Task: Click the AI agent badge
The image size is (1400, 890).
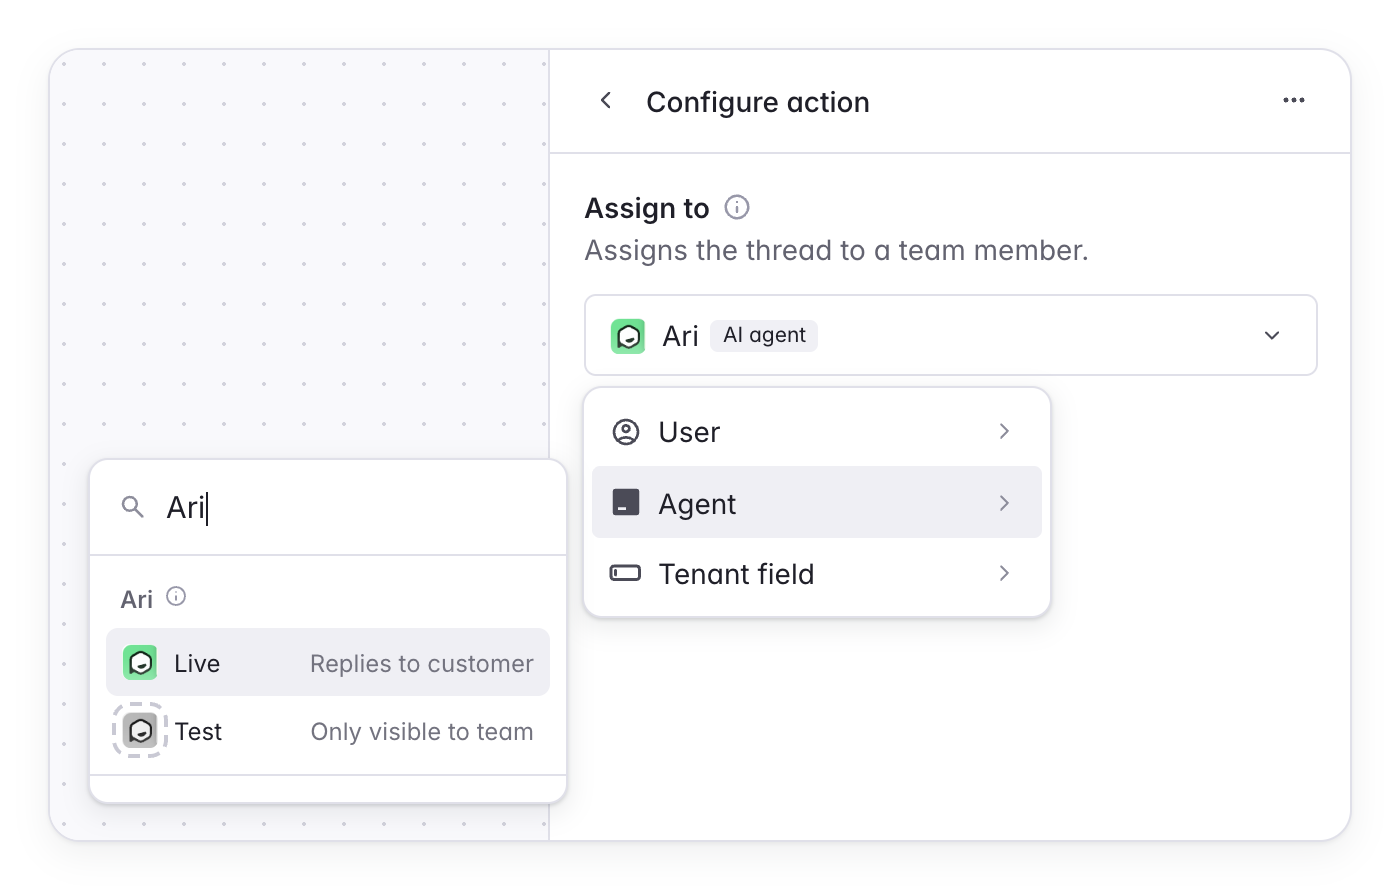Action: (764, 336)
